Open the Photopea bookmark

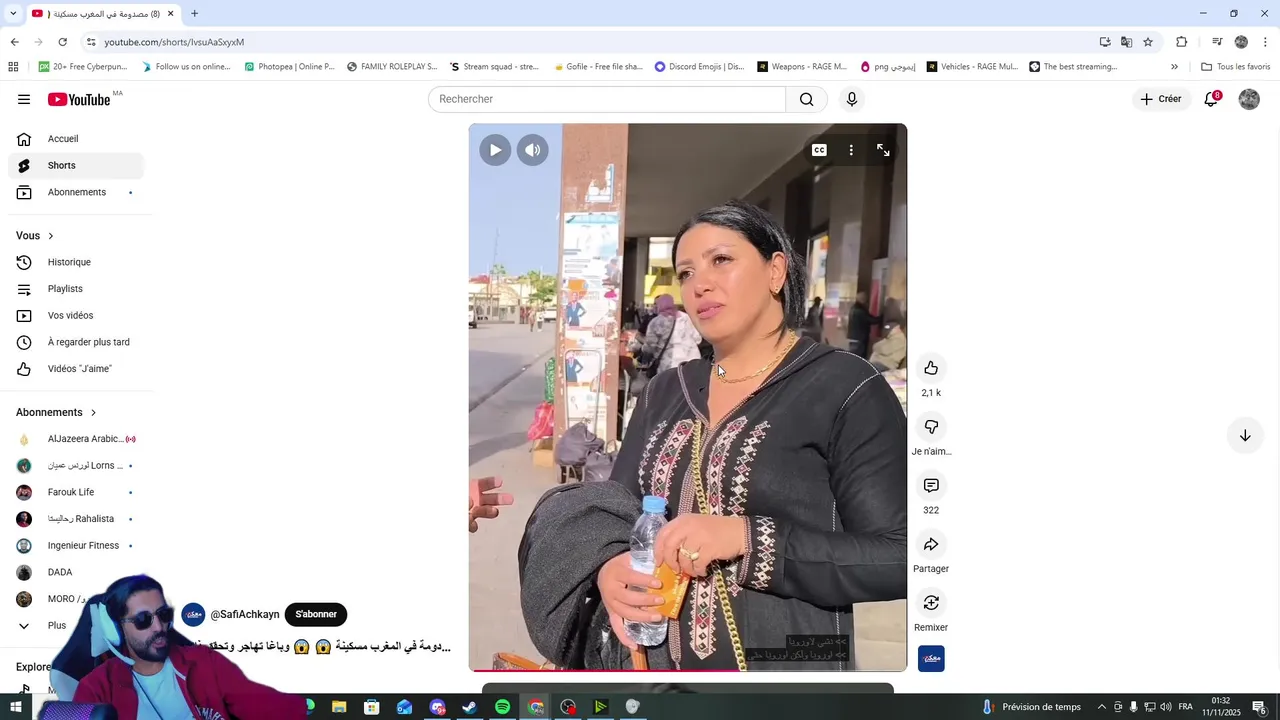[288, 67]
